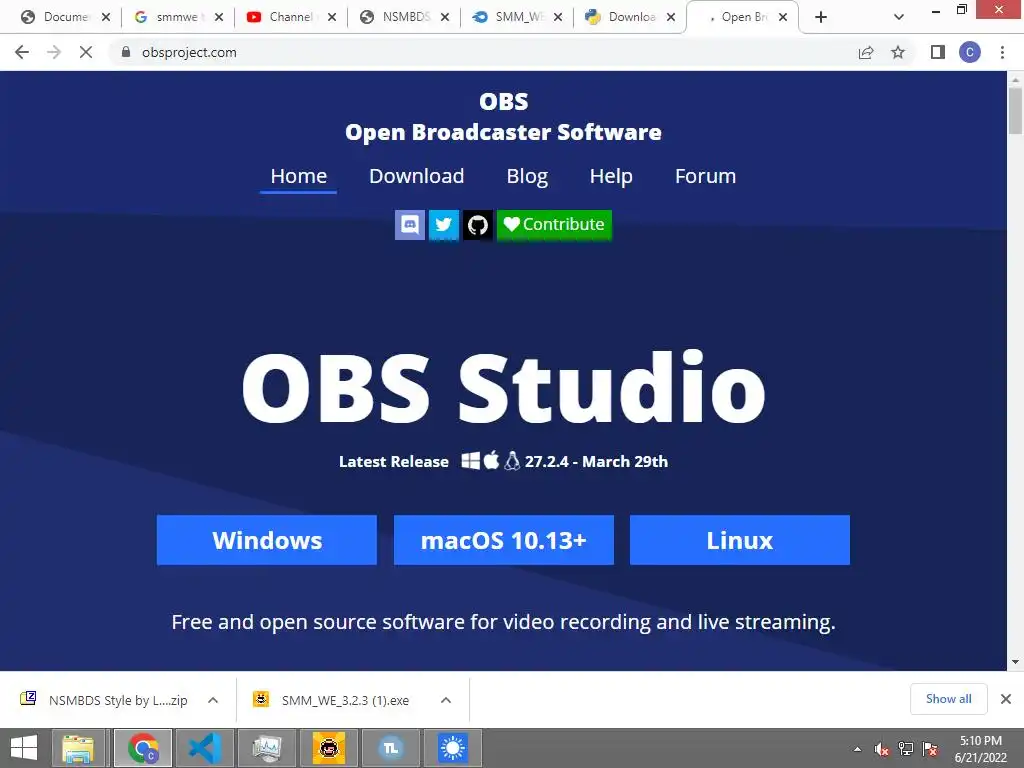Open the OBS Twitter icon
This screenshot has width=1024, height=768.
pos(443,225)
